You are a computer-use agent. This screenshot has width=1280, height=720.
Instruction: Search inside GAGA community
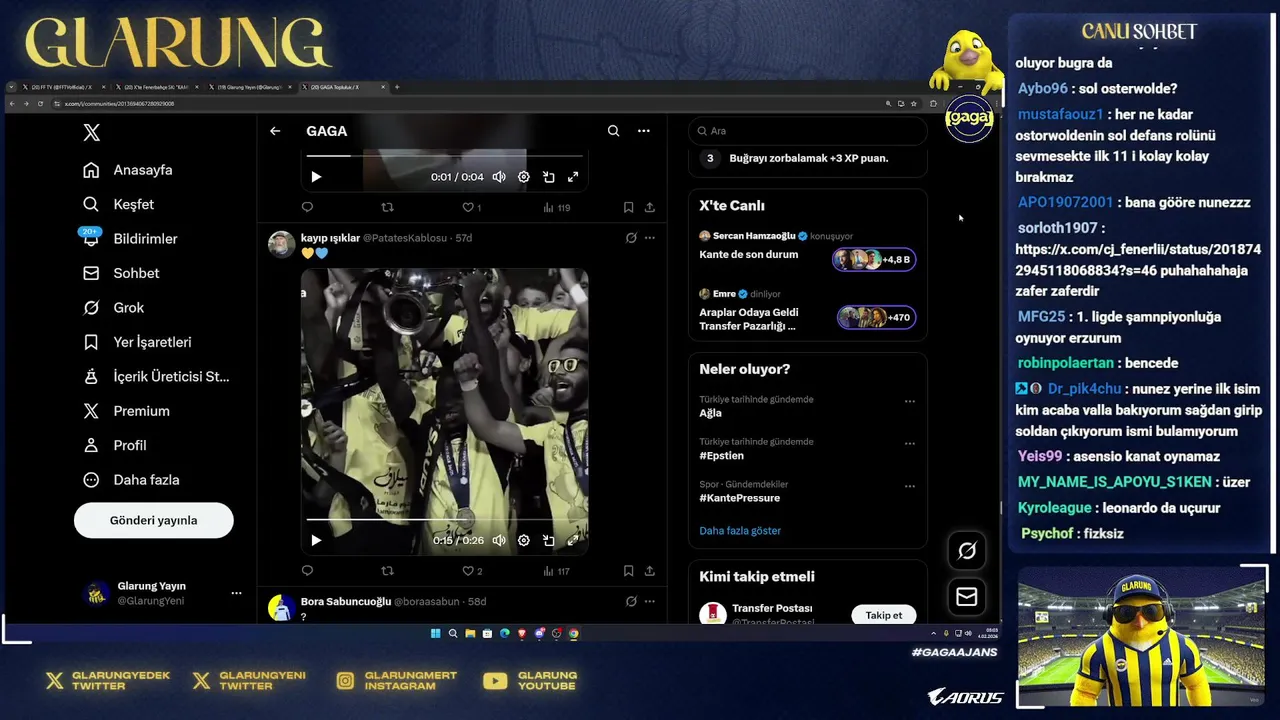pos(613,131)
